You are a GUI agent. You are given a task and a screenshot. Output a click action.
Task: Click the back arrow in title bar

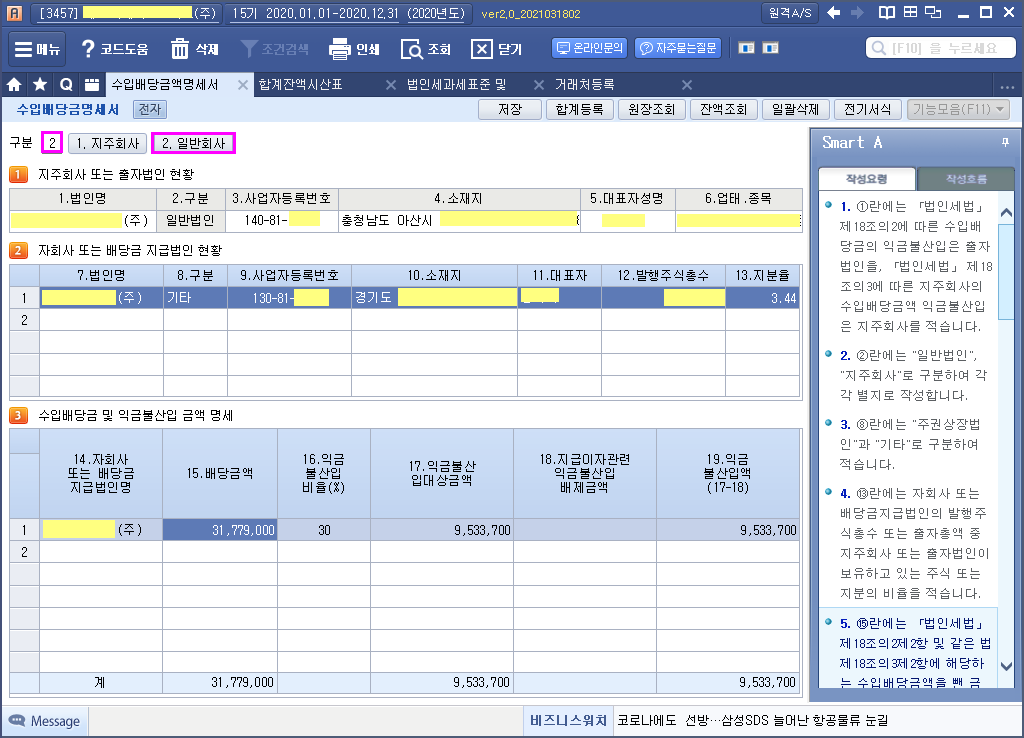[833, 12]
